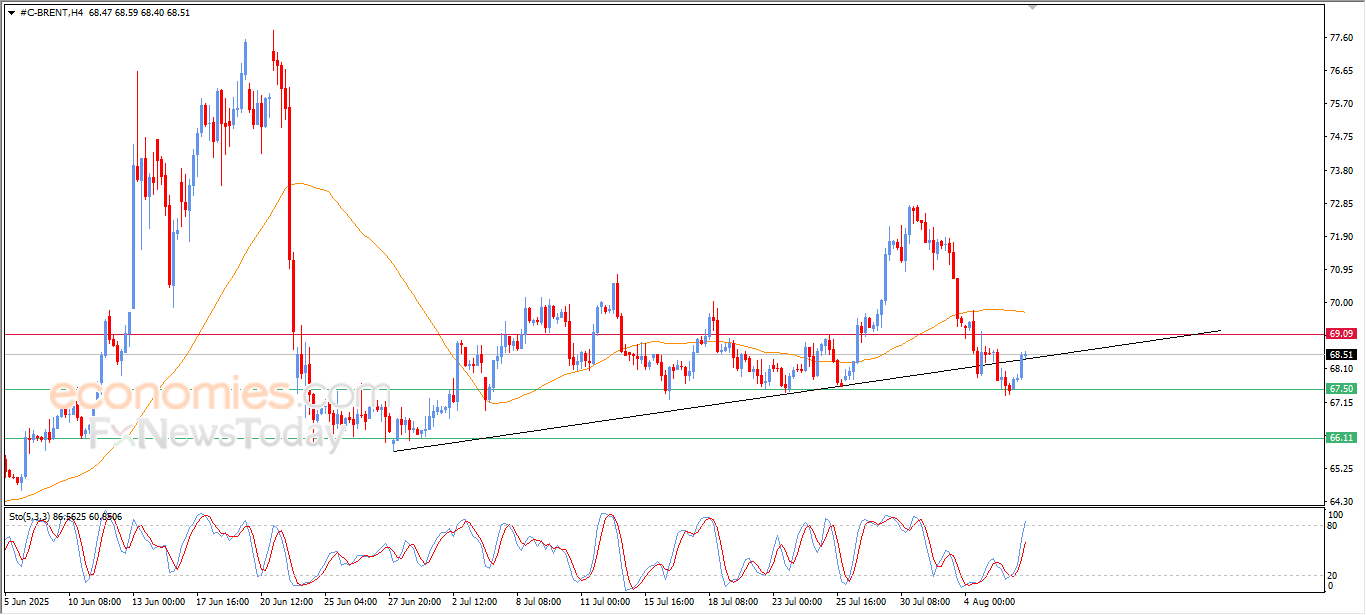1366x615 pixels.
Task: Click the 17 Jun 16:00 time label
Action: (x=222, y=602)
